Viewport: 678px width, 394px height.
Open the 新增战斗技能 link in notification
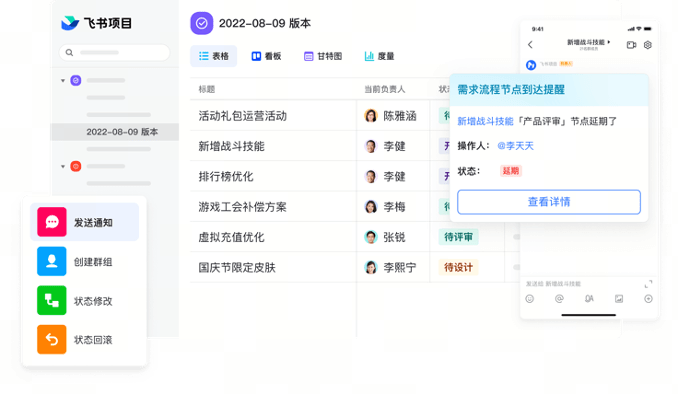point(485,122)
